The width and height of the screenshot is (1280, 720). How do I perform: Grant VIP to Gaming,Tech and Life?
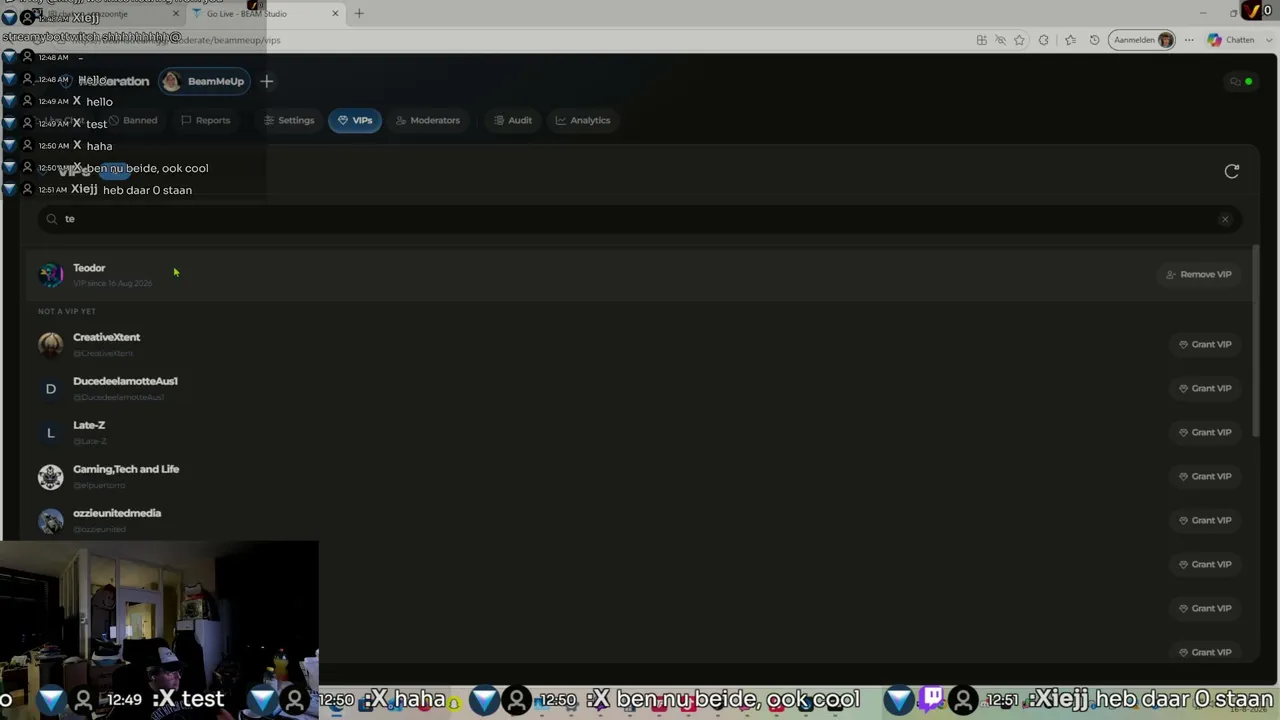point(1205,476)
